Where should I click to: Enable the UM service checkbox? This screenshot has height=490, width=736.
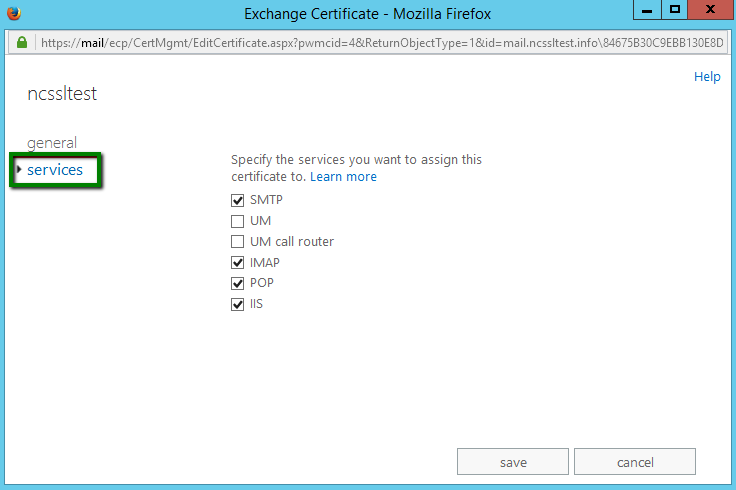[238, 221]
